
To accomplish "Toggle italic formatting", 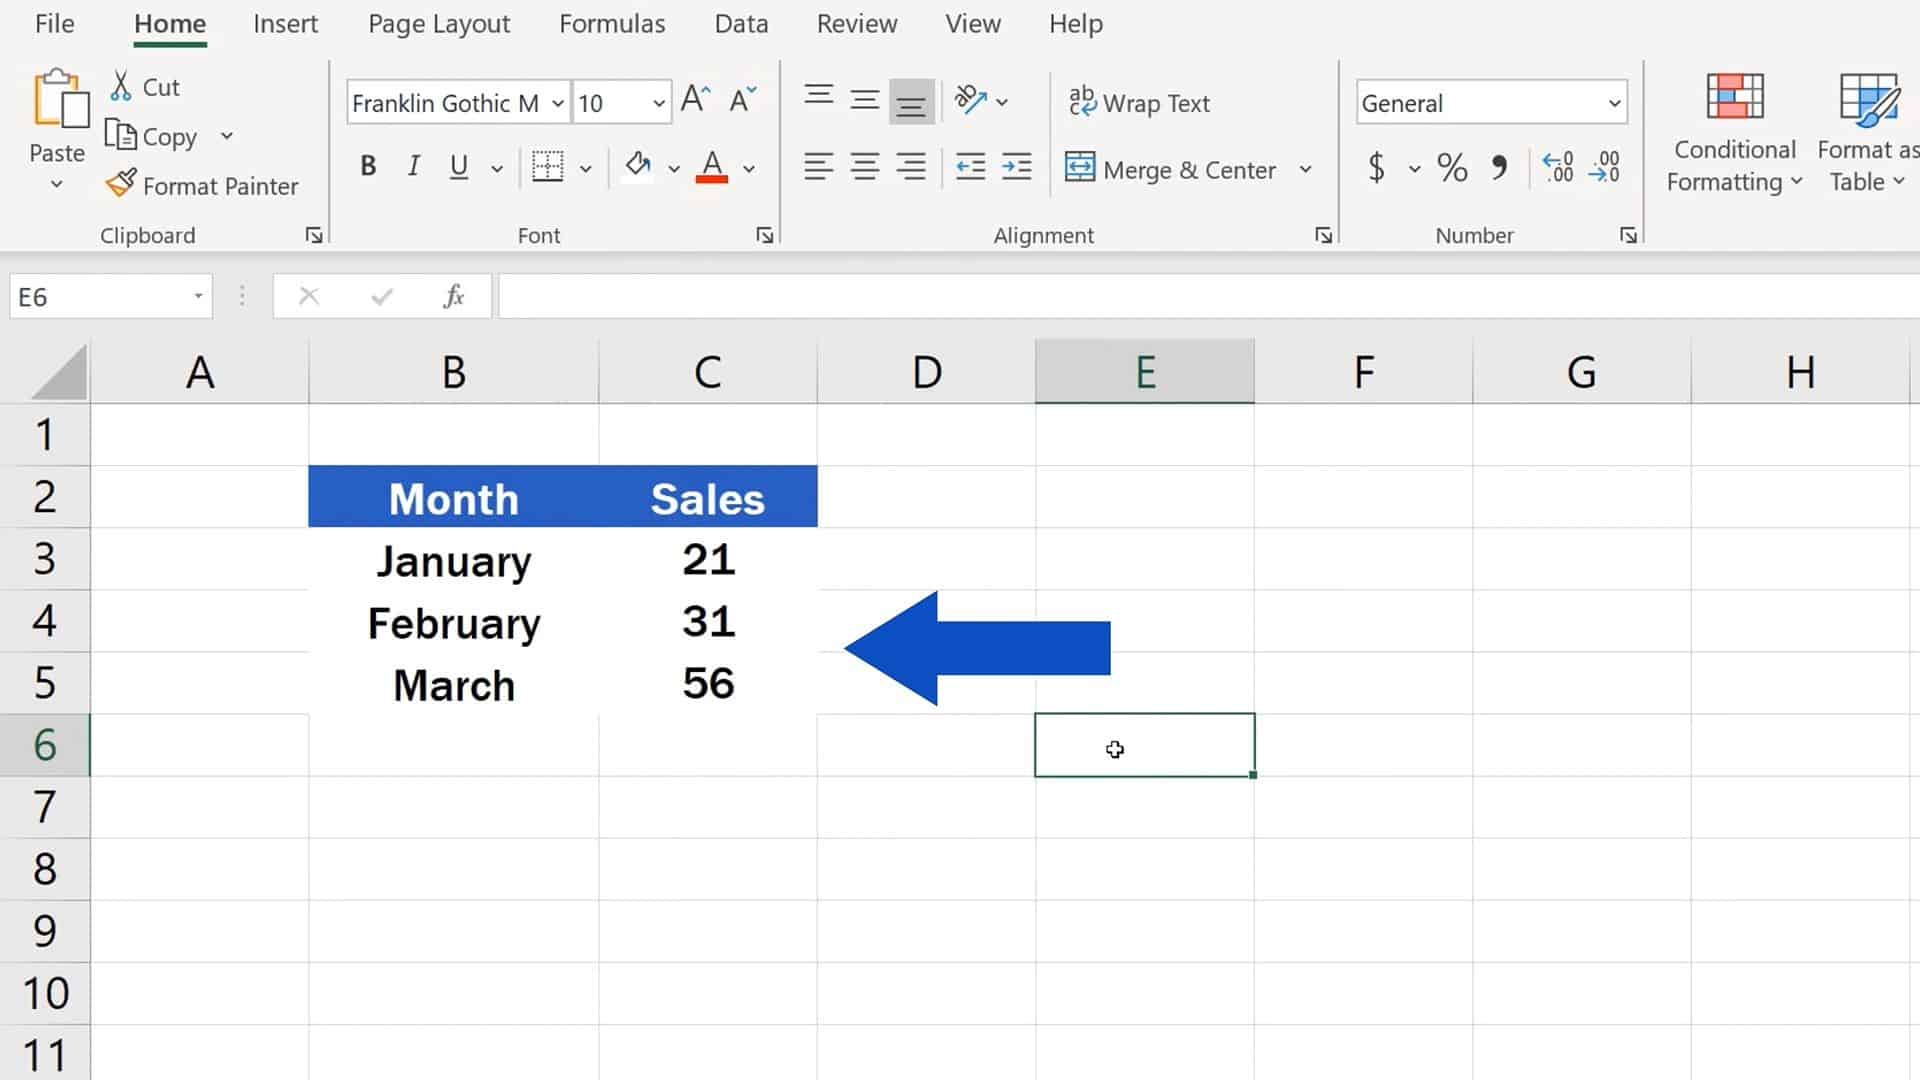I will coord(412,166).
